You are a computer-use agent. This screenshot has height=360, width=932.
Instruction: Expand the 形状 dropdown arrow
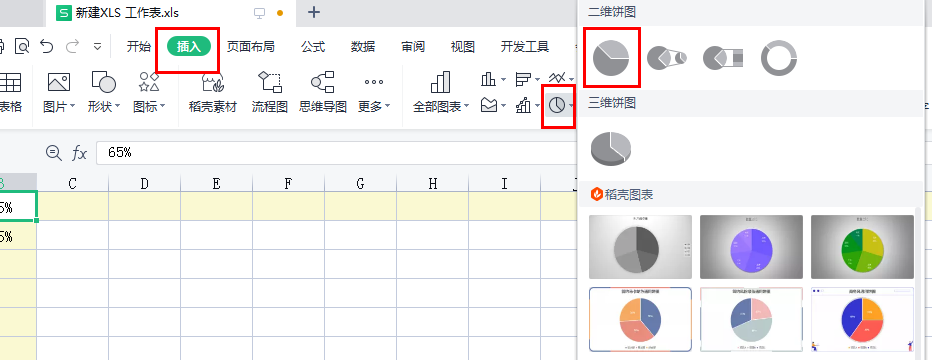coord(118,107)
